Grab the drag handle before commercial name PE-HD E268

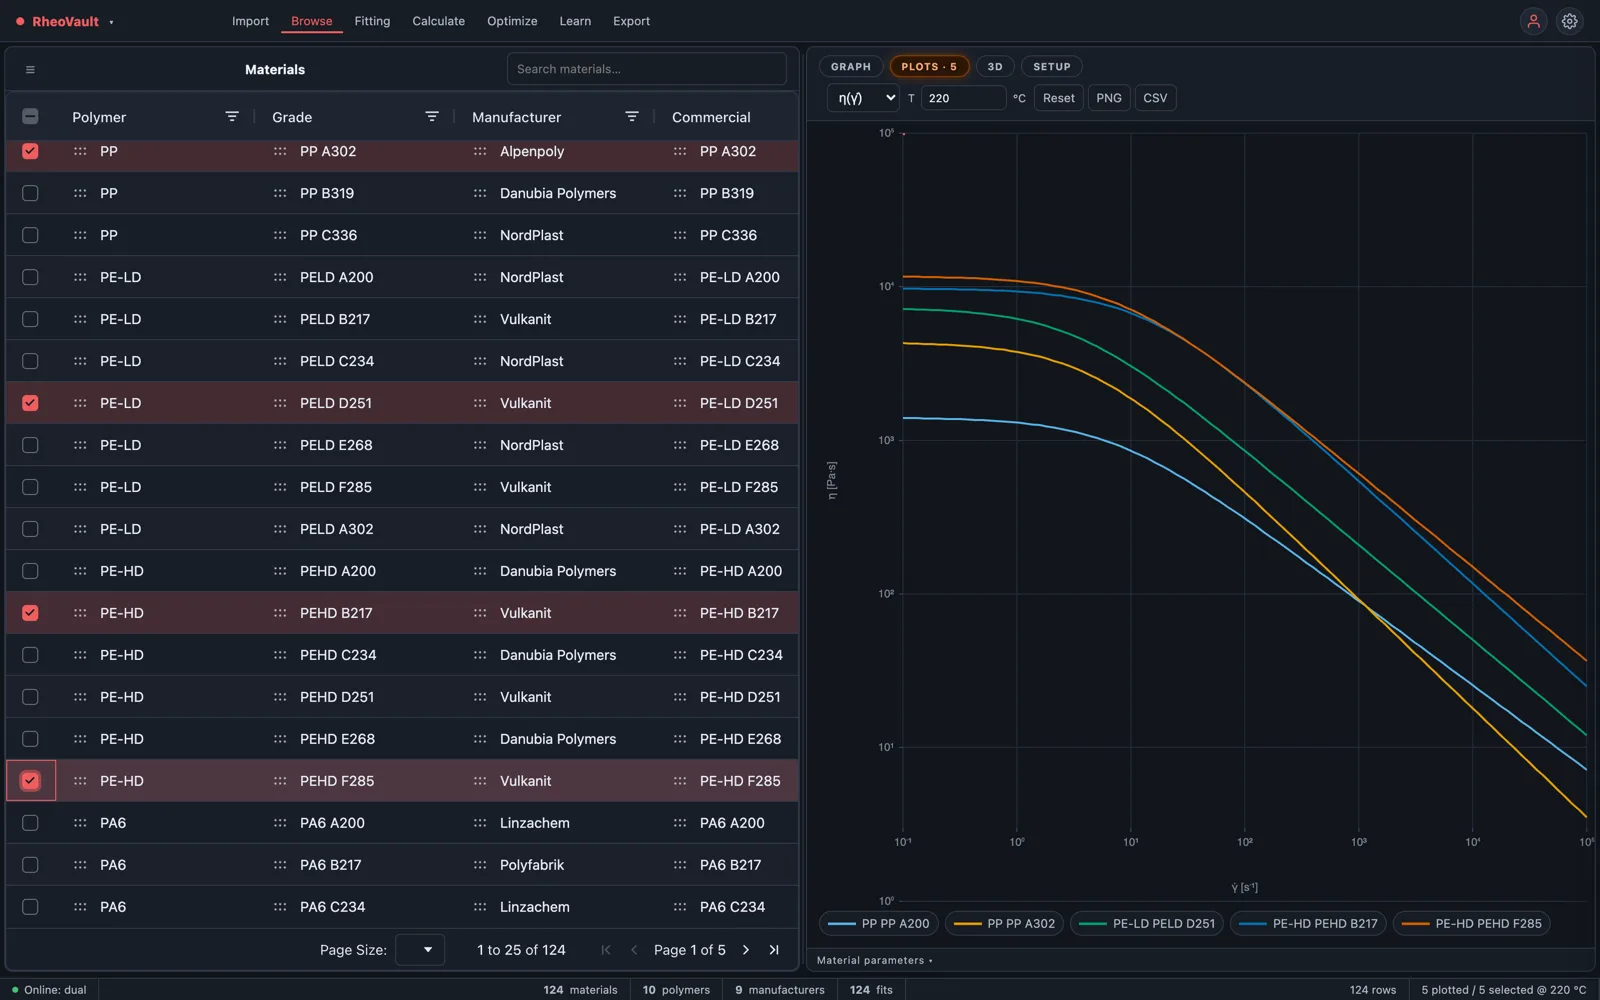[x=680, y=739]
